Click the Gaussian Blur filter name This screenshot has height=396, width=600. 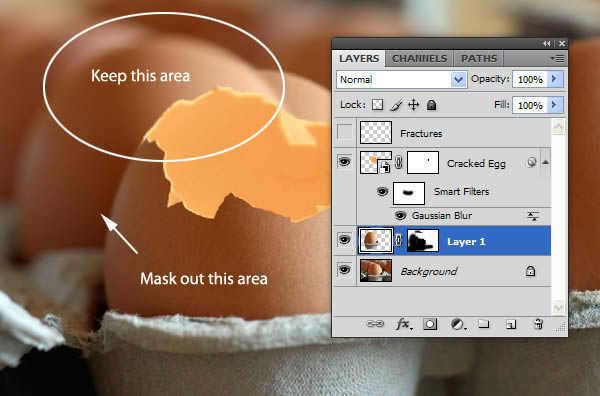pos(442,216)
